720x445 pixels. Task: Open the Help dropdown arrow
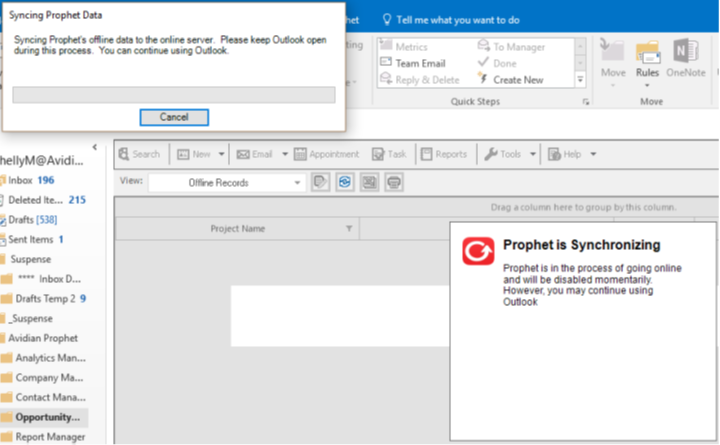pyautogui.click(x=593, y=154)
